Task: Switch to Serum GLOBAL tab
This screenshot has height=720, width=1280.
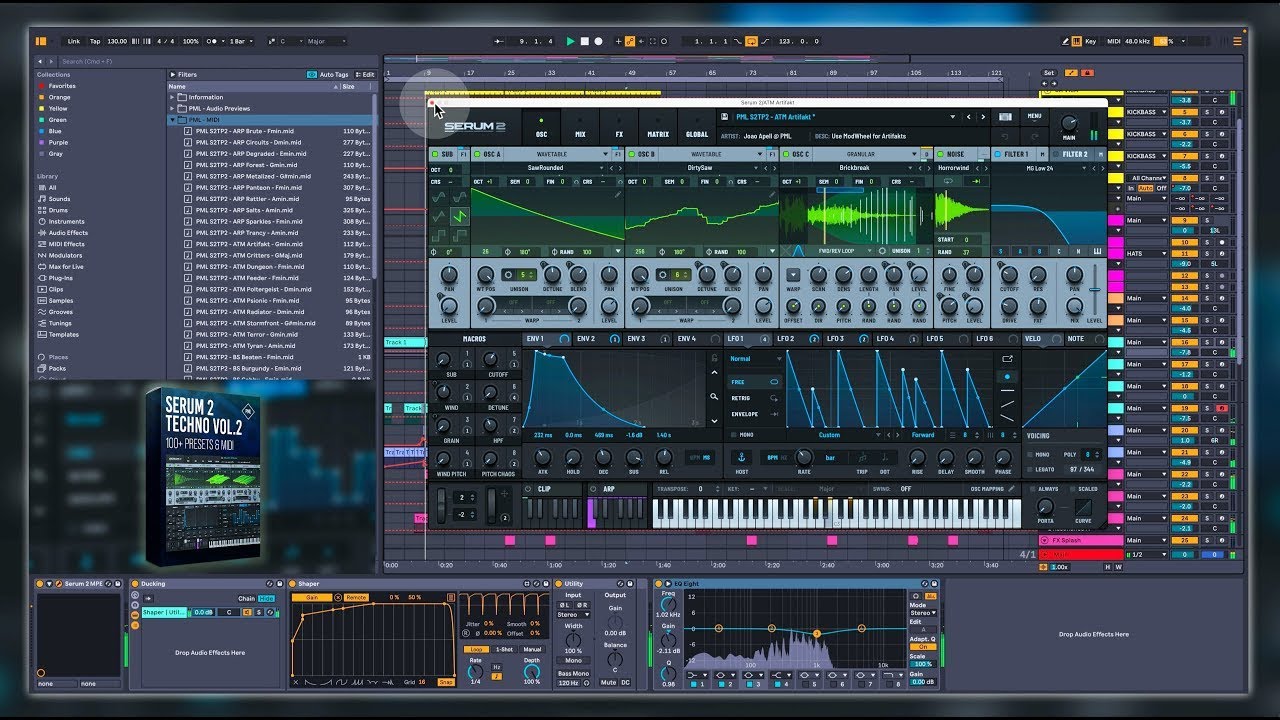Action: [697, 128]
